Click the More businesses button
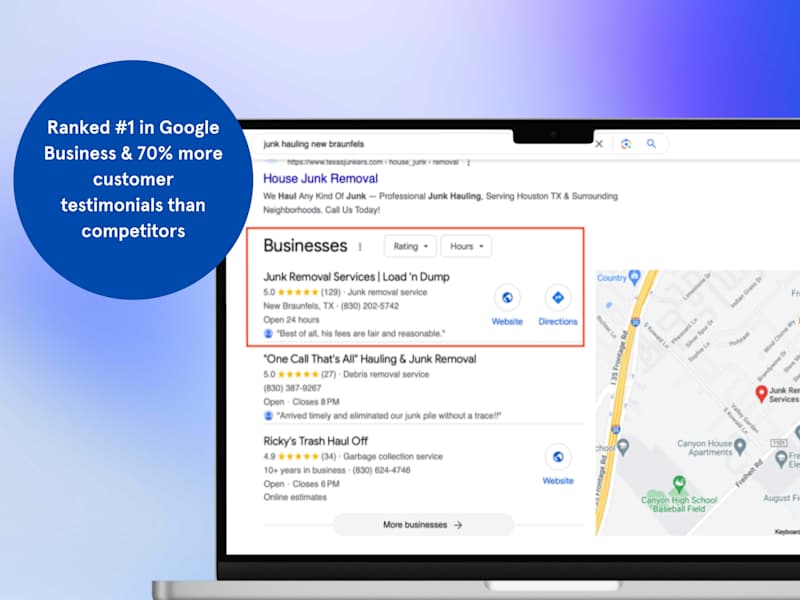The image size is (800, 600). coord(423,524)
